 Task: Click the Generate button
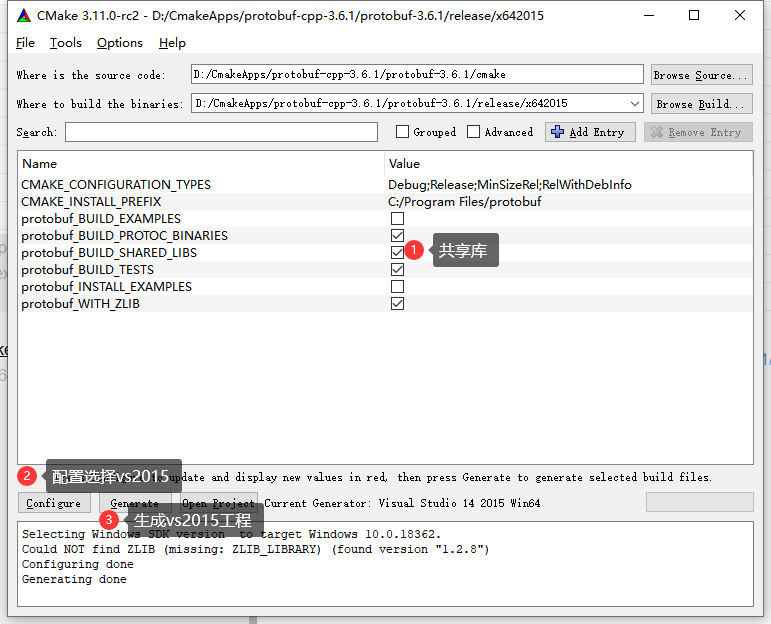[135, 503]
